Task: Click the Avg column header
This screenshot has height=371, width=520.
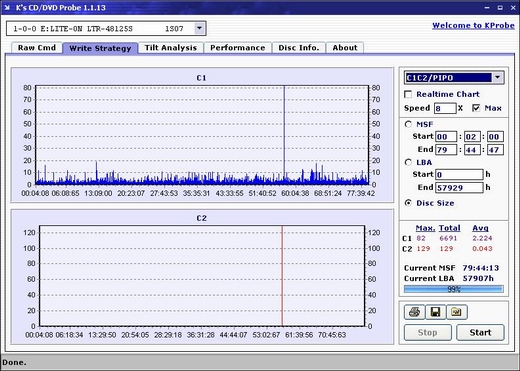Action: click(480, 228)
